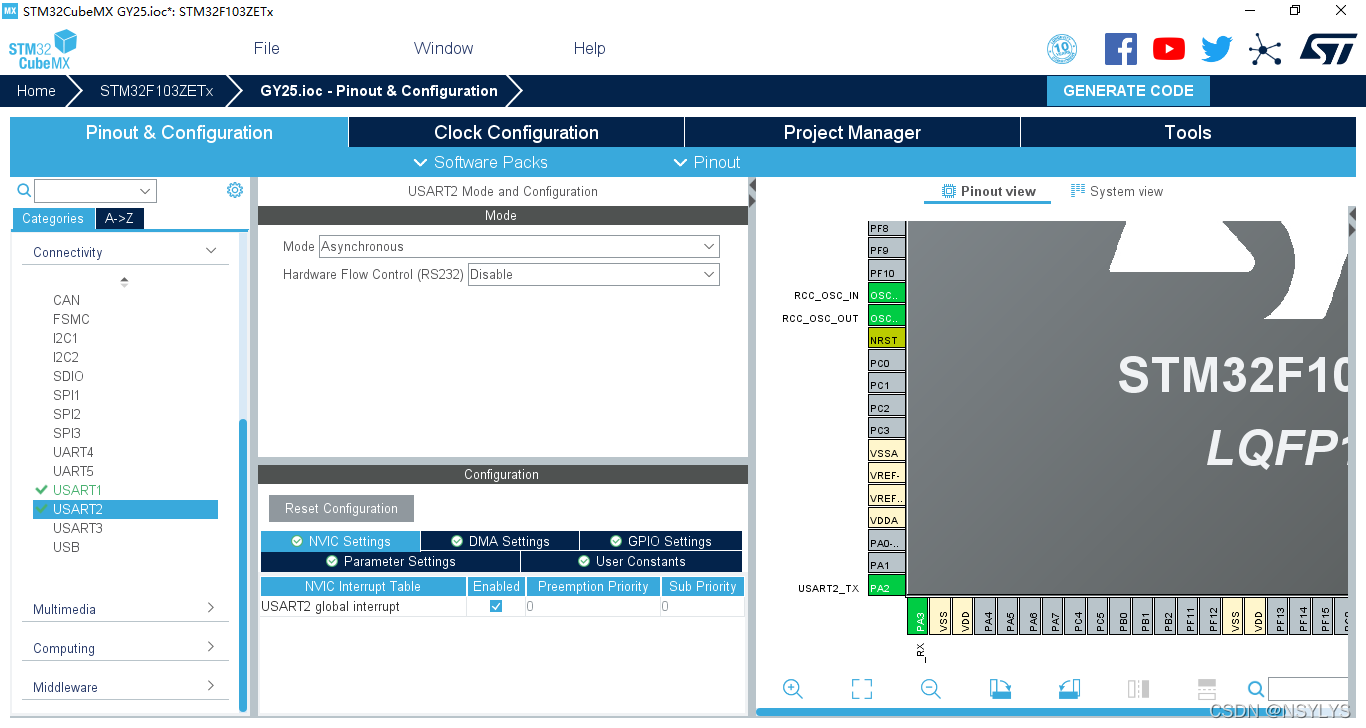Click the search magnifier in categories panel
The height and width of the screenshot is (728, 1366).
click(x=24, y=190)
